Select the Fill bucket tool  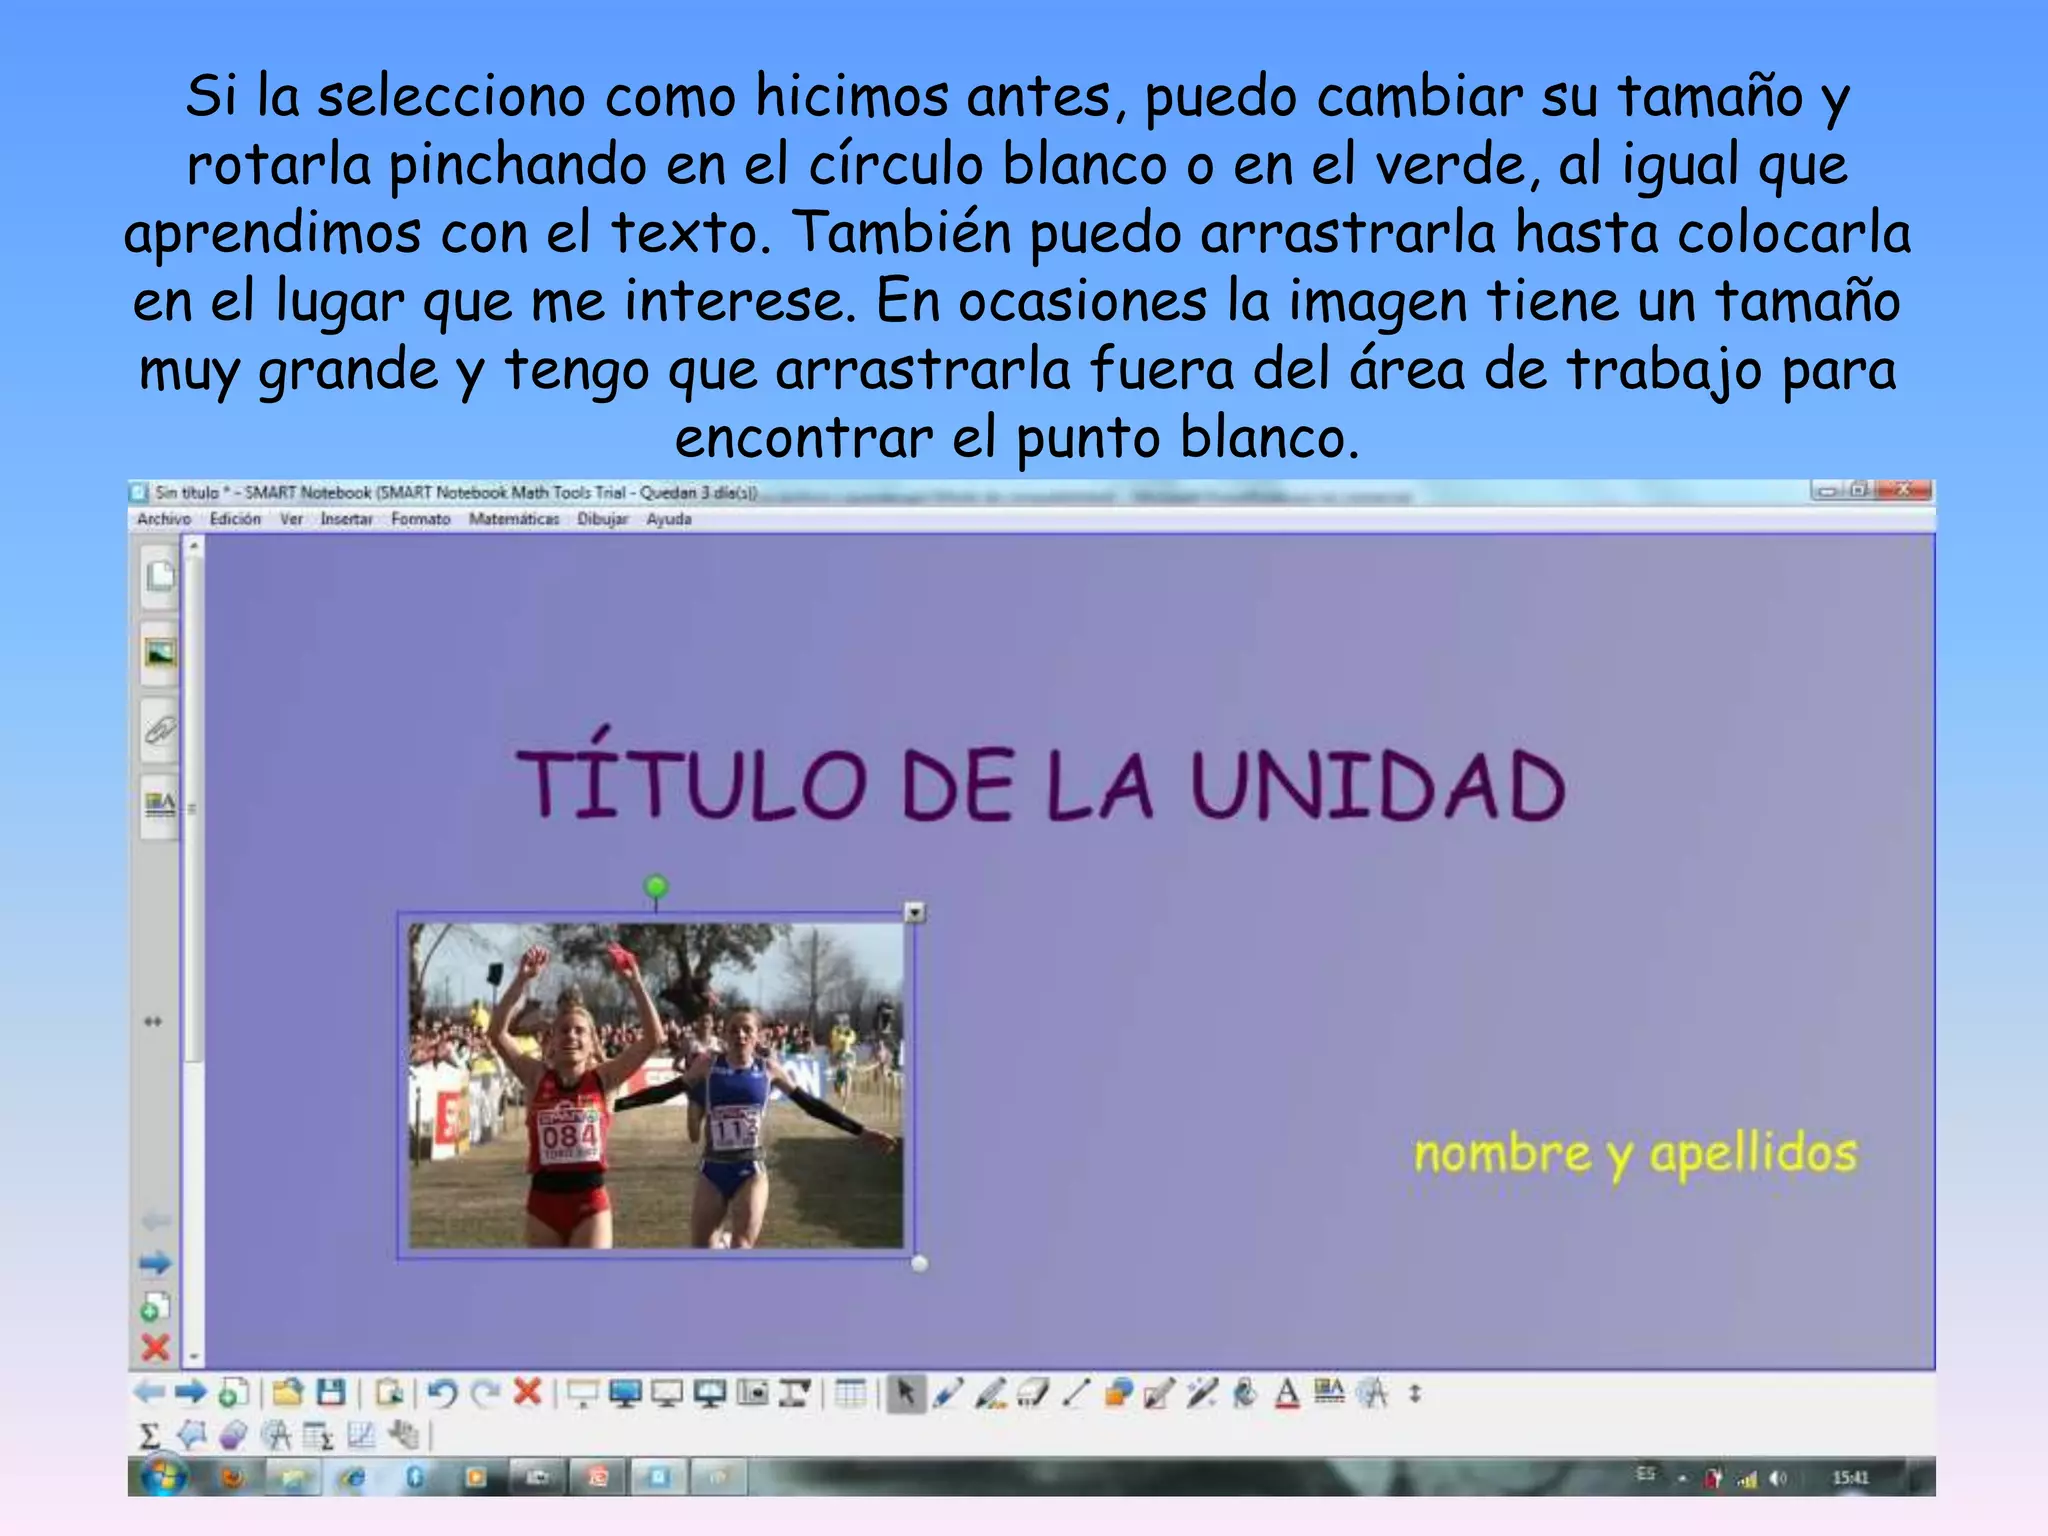tap(1245, 1393)
